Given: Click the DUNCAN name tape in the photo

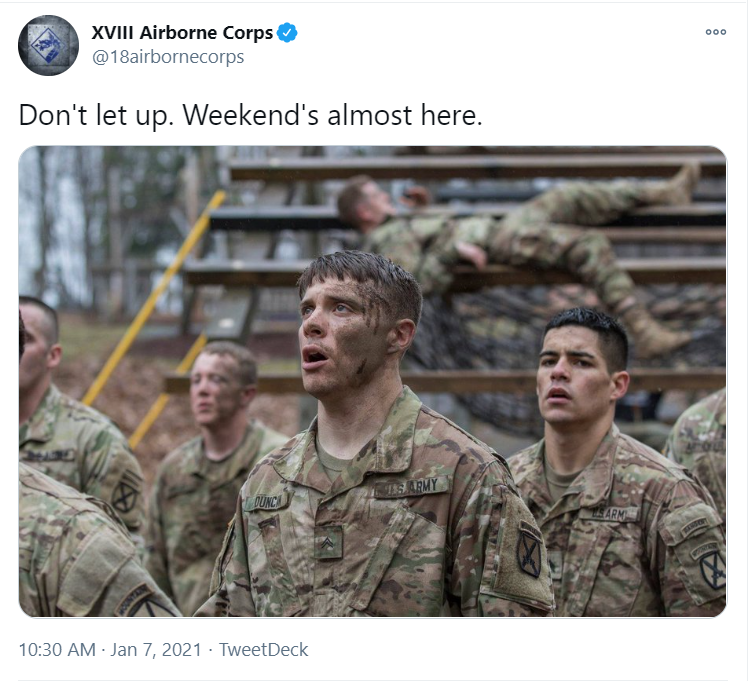Looking at the screenshot, I should [268, 501].
